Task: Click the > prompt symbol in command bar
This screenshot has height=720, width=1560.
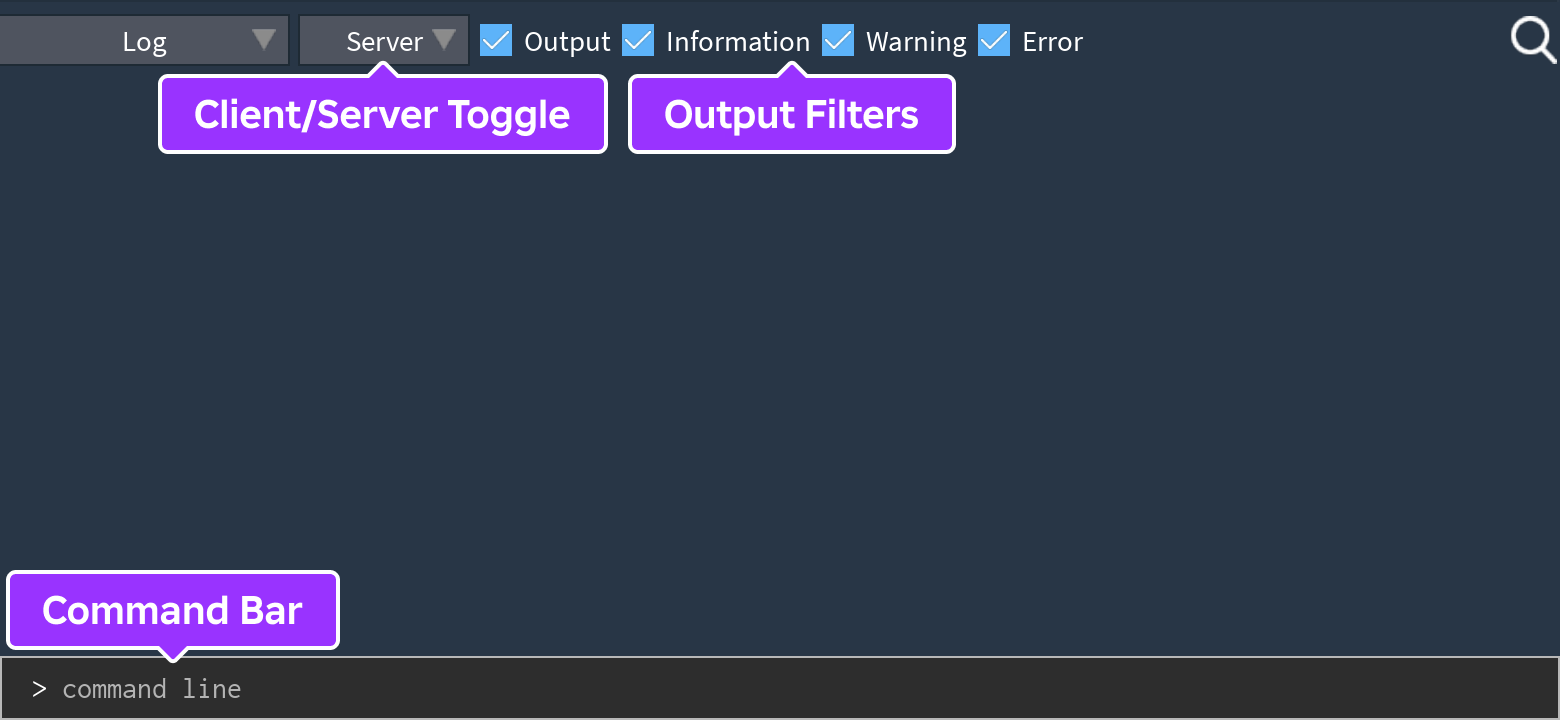Action: point(39,689)
